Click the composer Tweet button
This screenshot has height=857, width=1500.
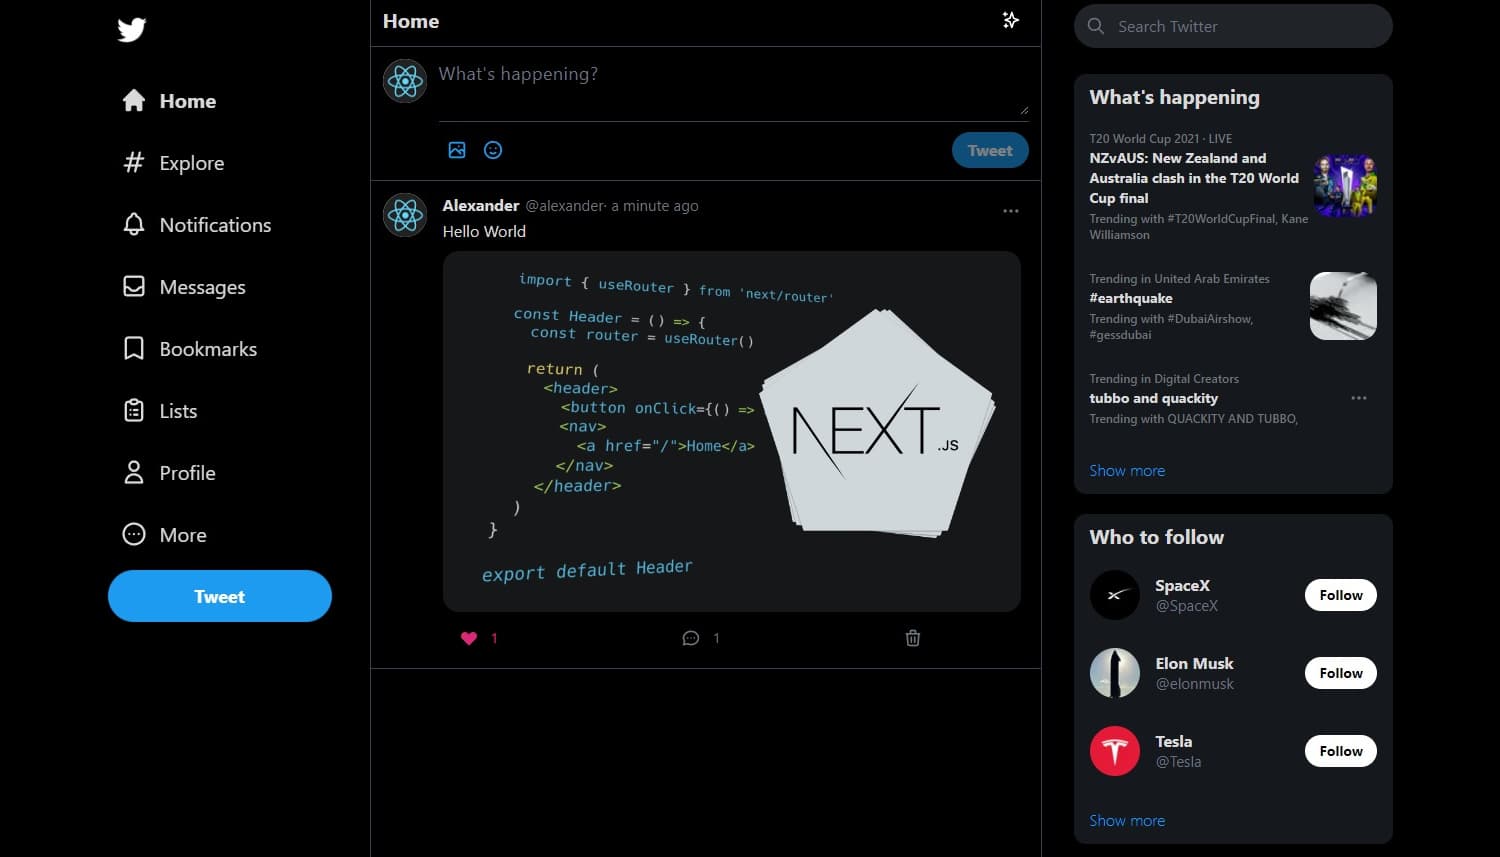(990, 150)
